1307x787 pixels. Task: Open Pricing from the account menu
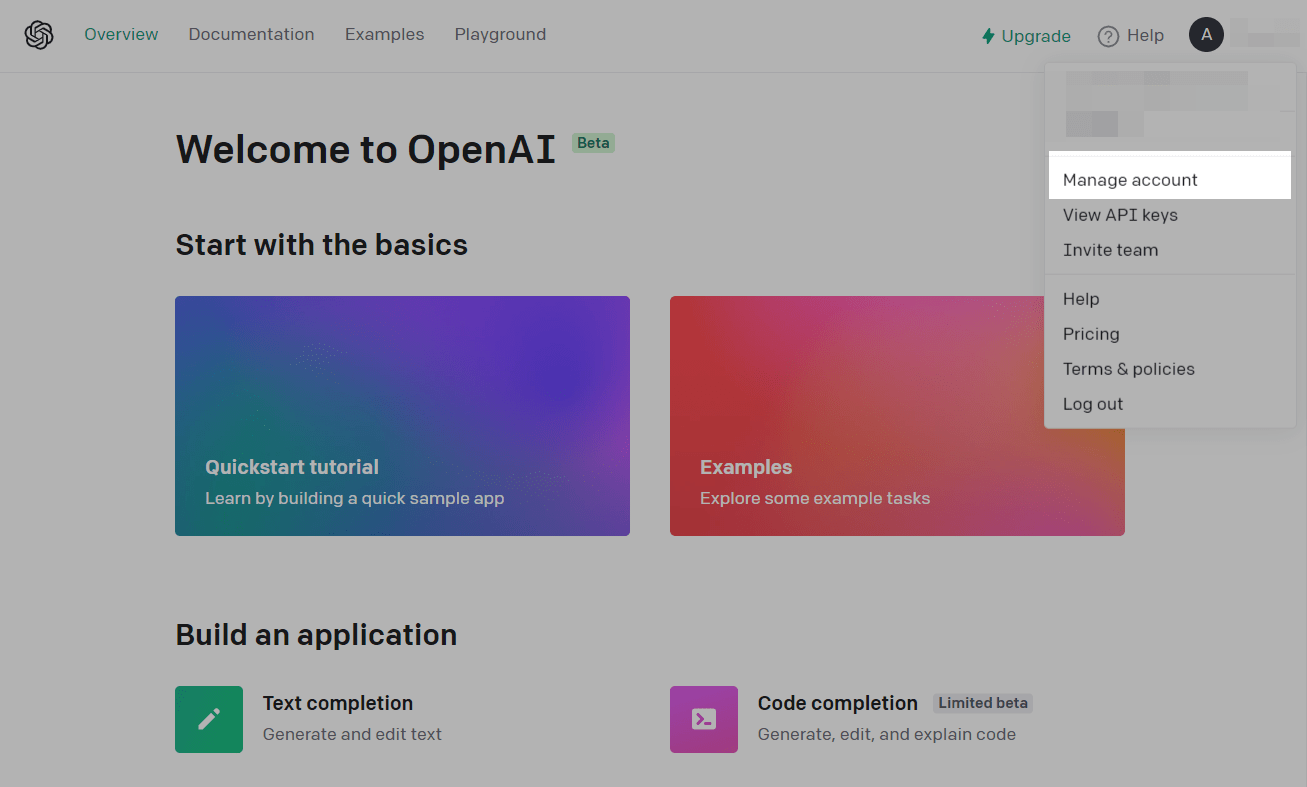1091,334
